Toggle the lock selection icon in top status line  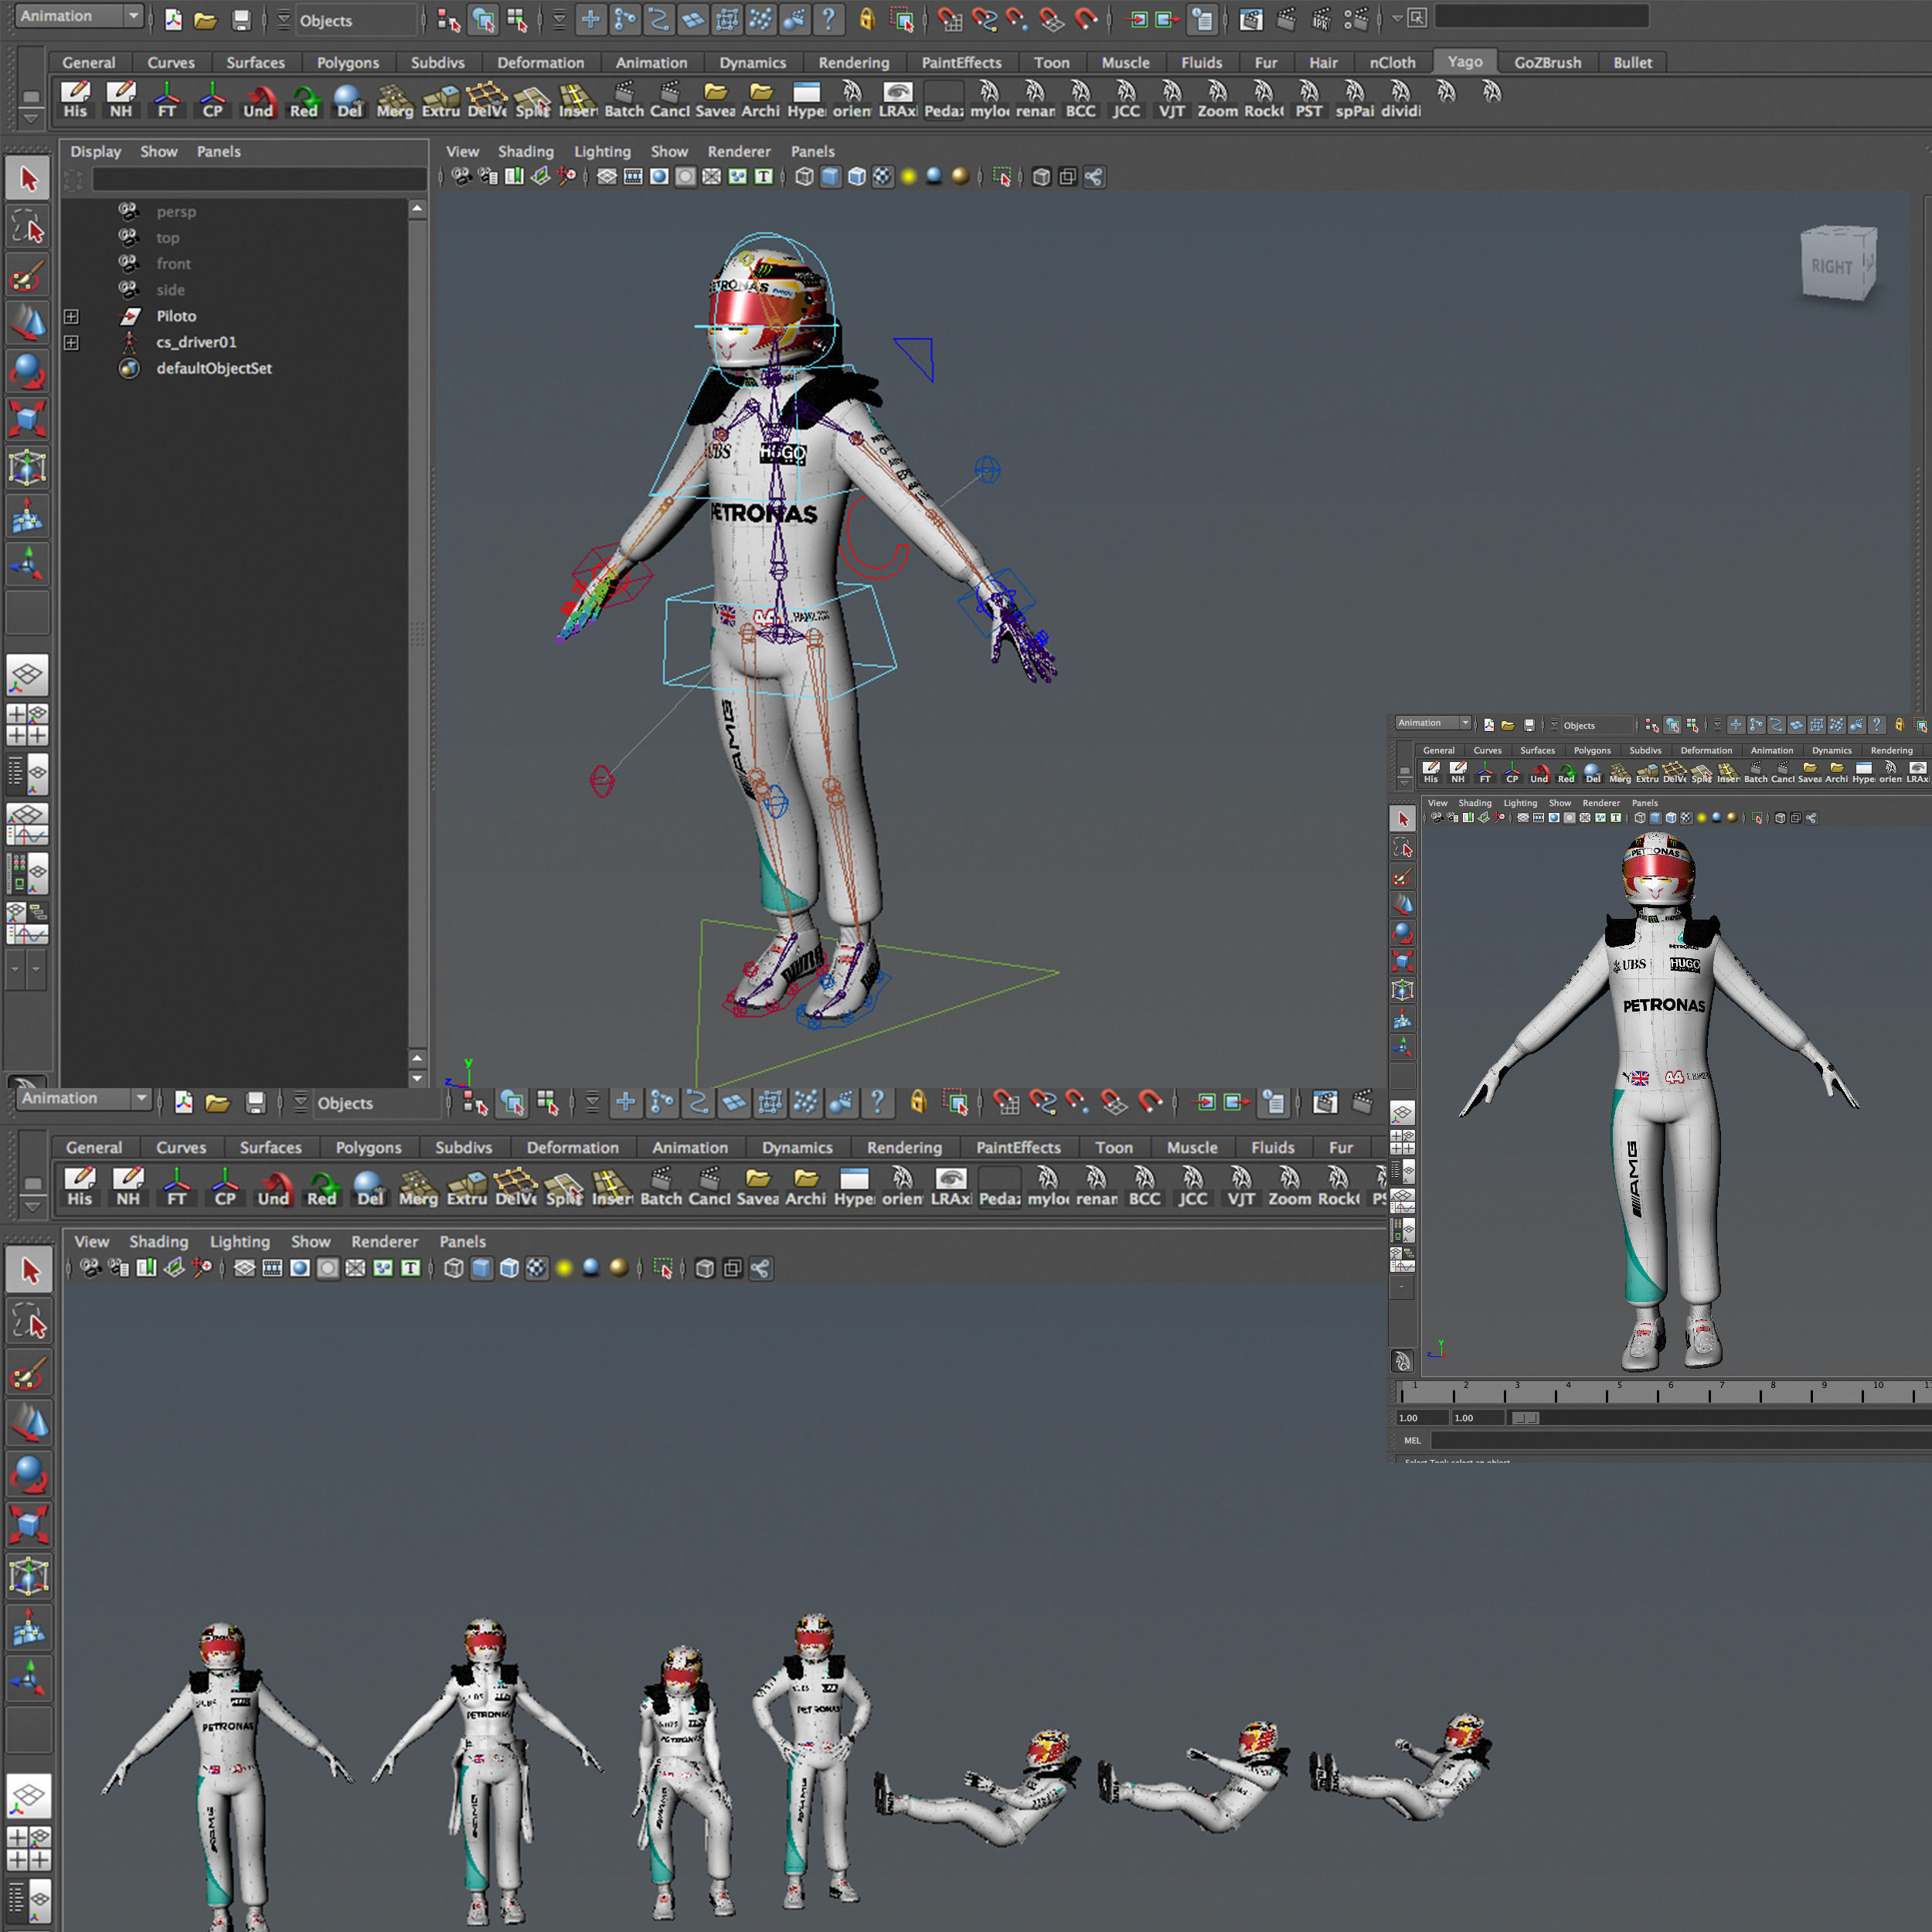pos(866,19)
